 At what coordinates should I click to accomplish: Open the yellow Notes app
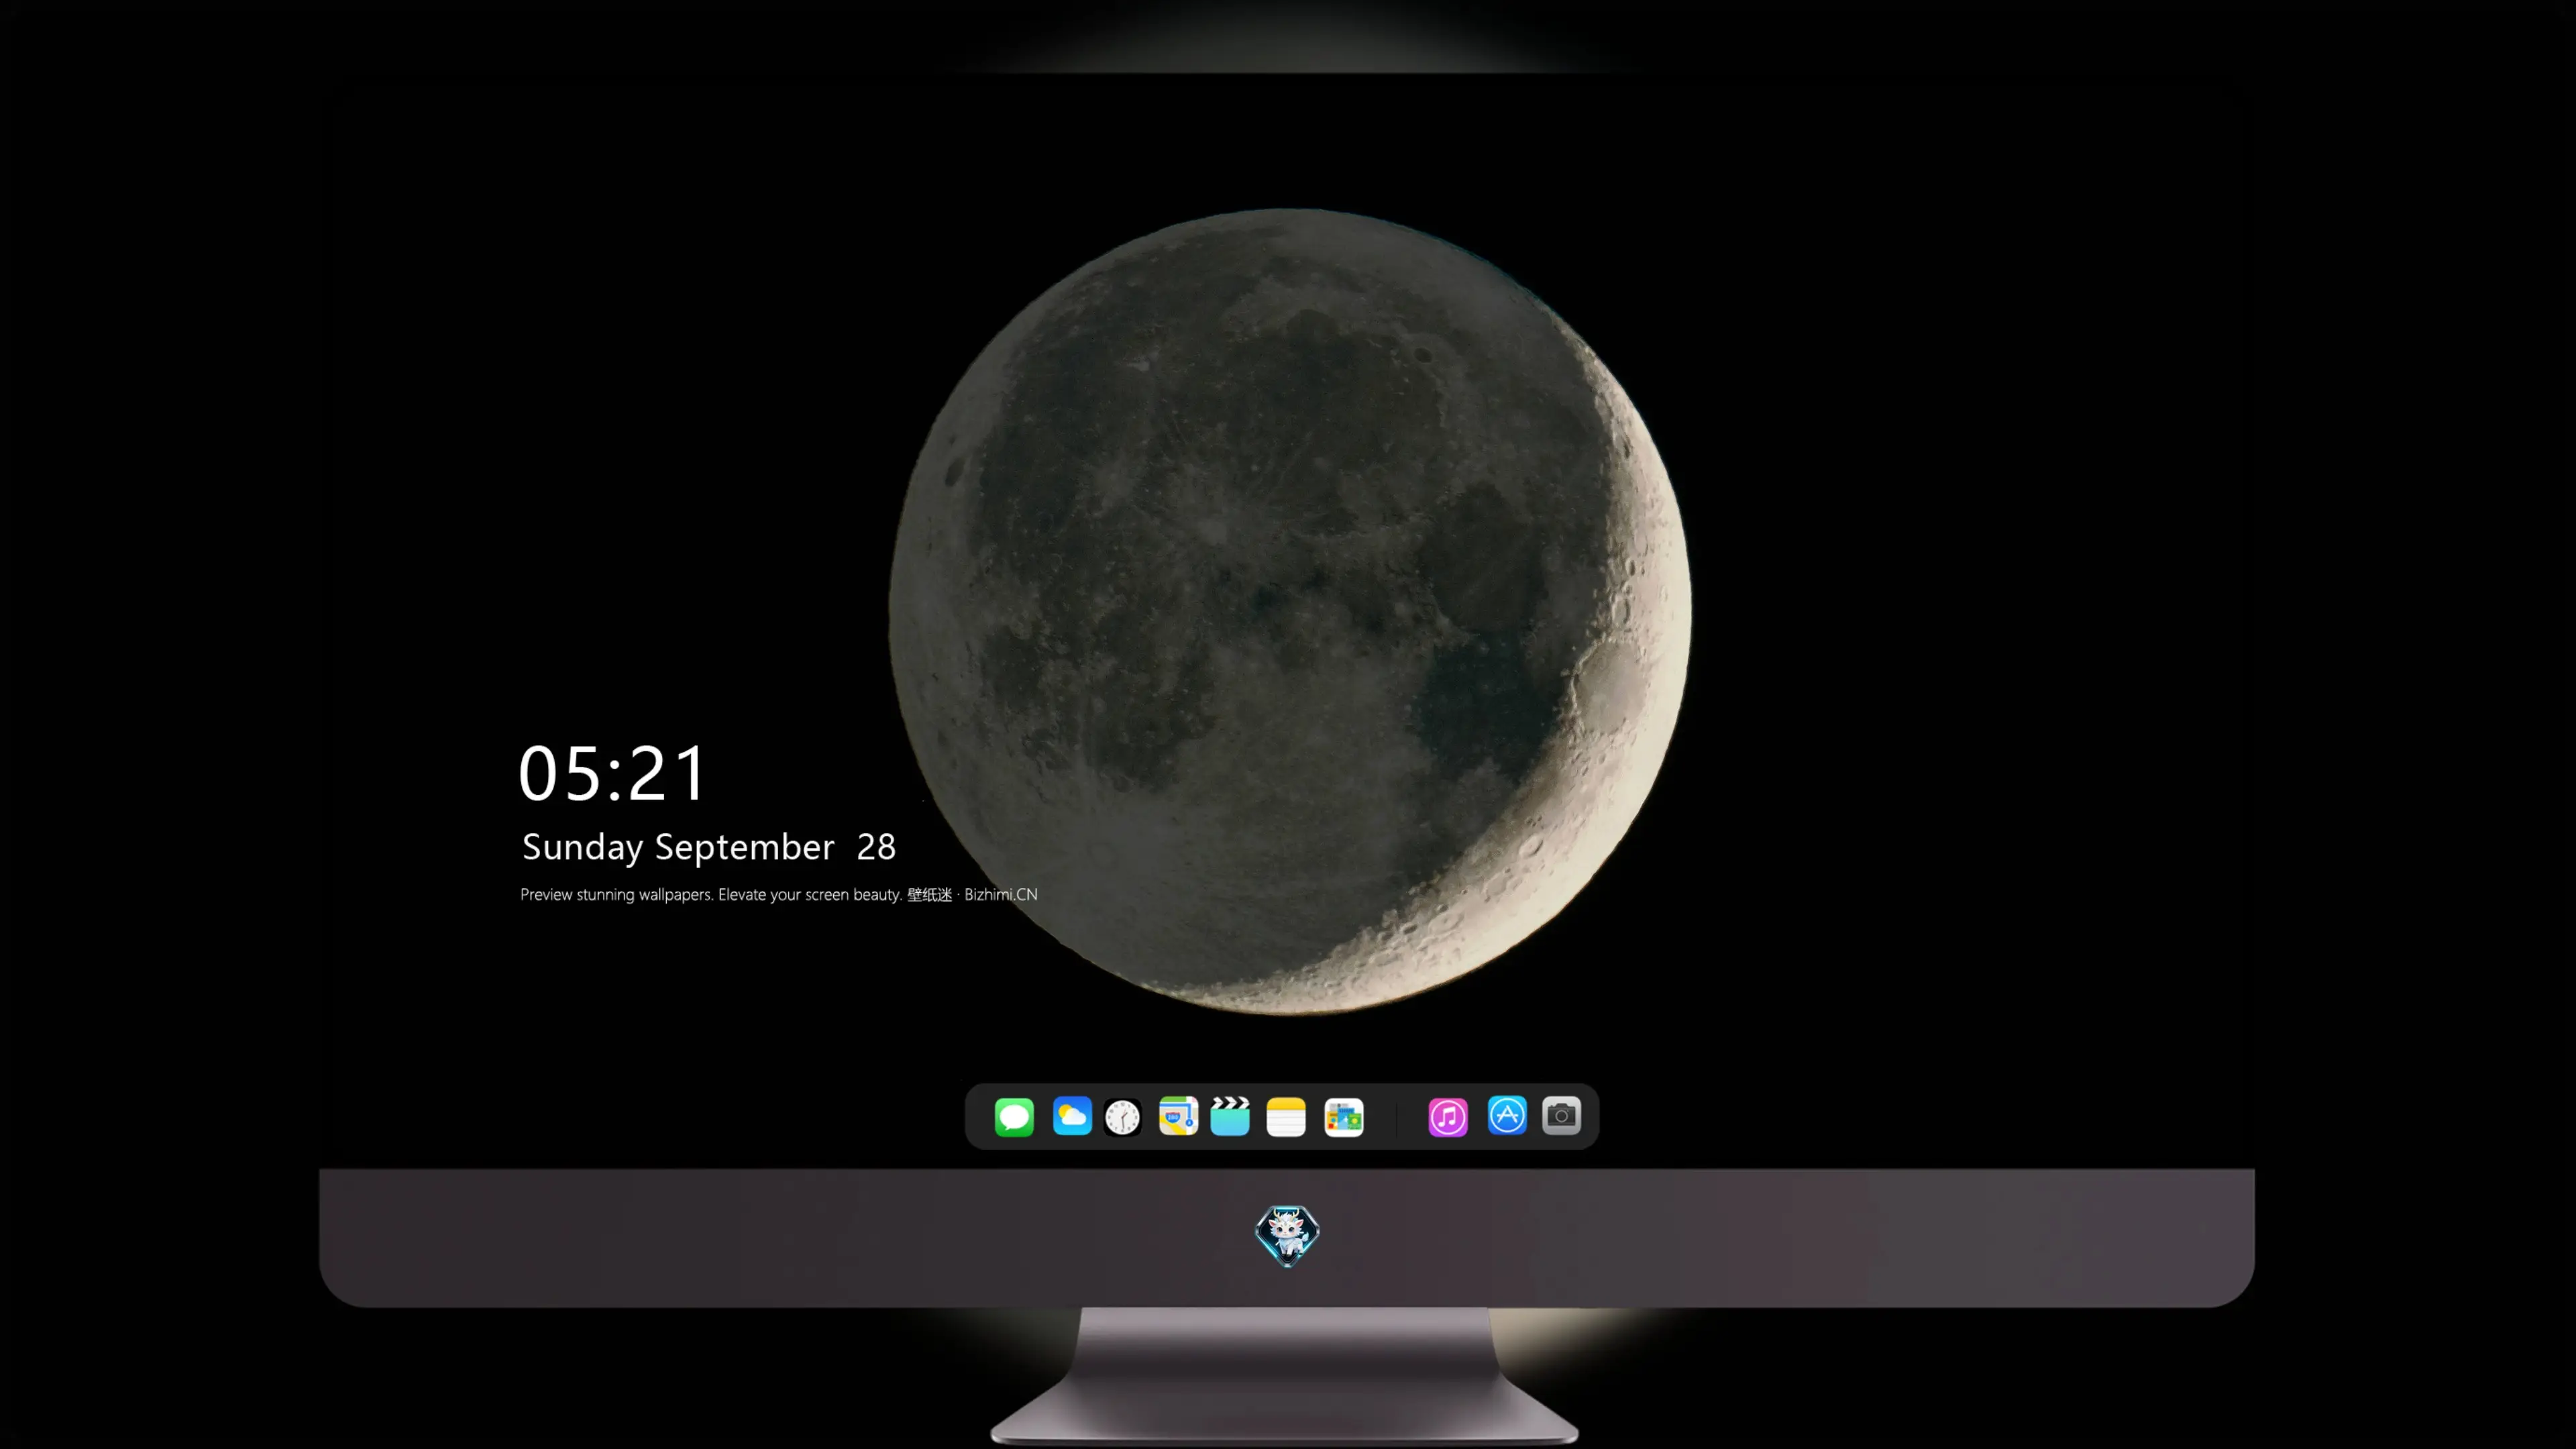(x=1286, y=1117)
